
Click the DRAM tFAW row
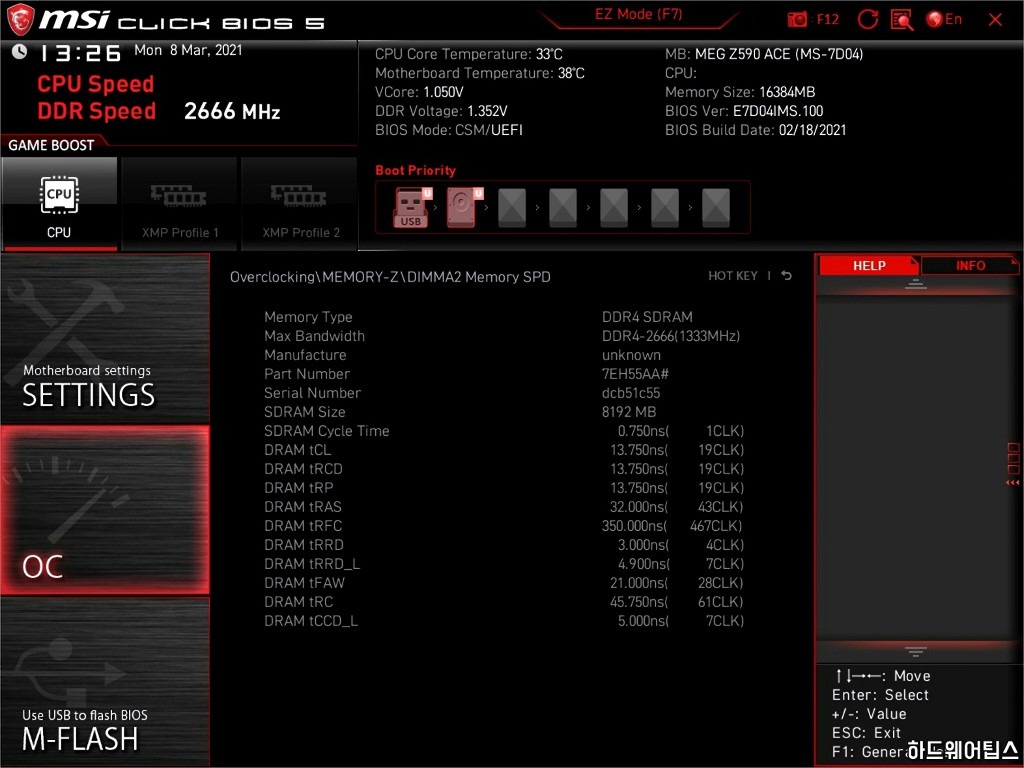(504, 582)
